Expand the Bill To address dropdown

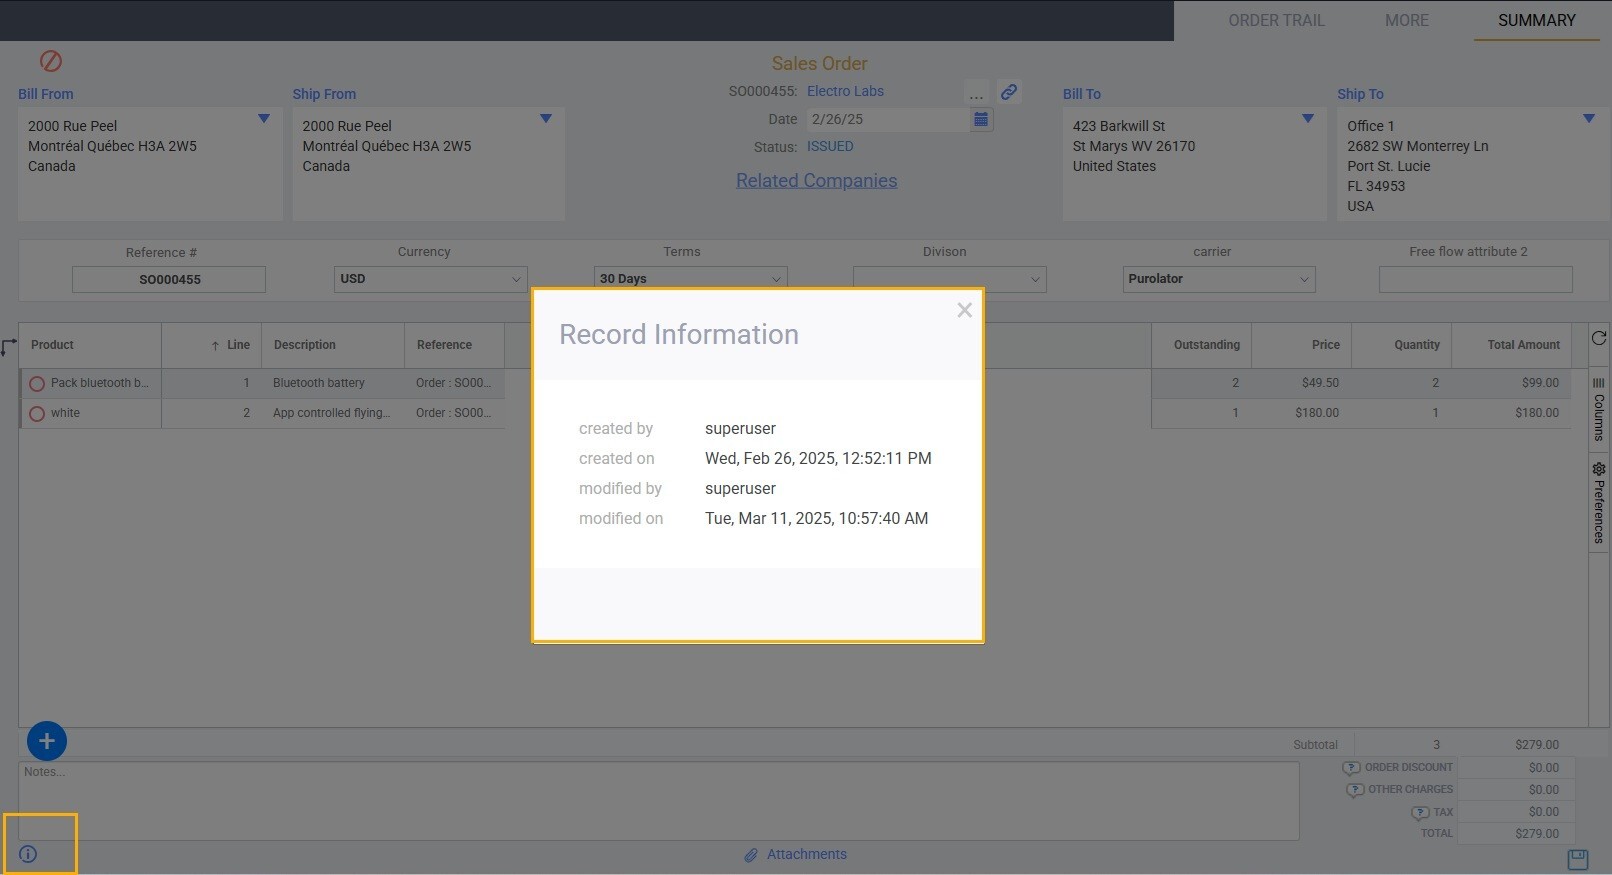coord(1308,118)
